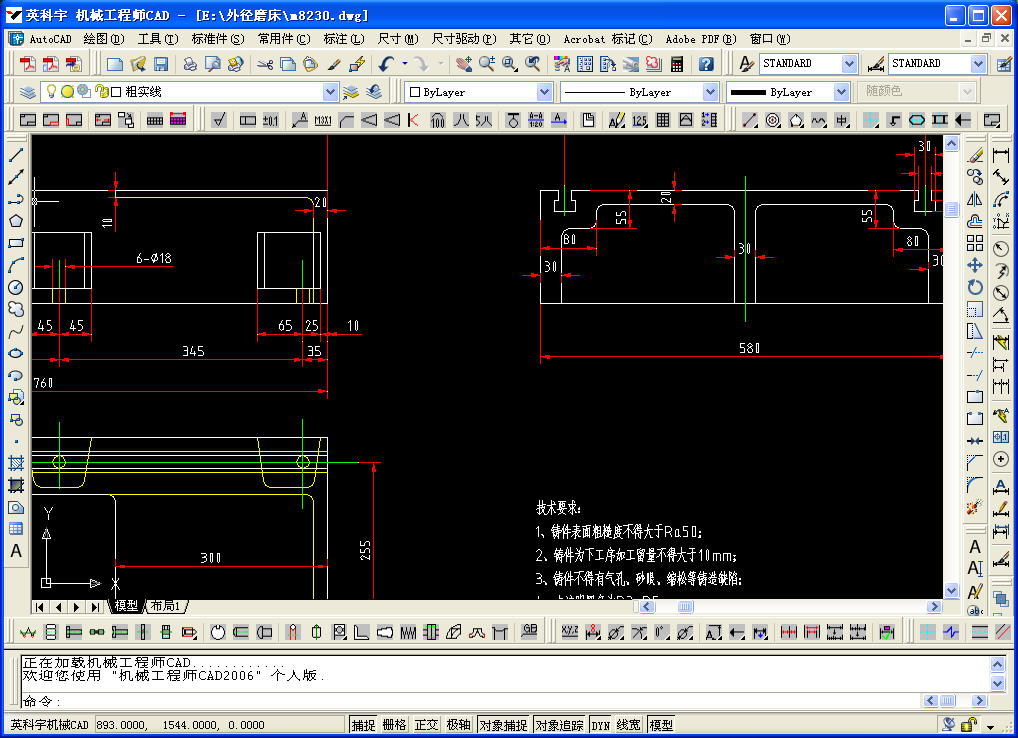Click the 命令 command line input

470,701
